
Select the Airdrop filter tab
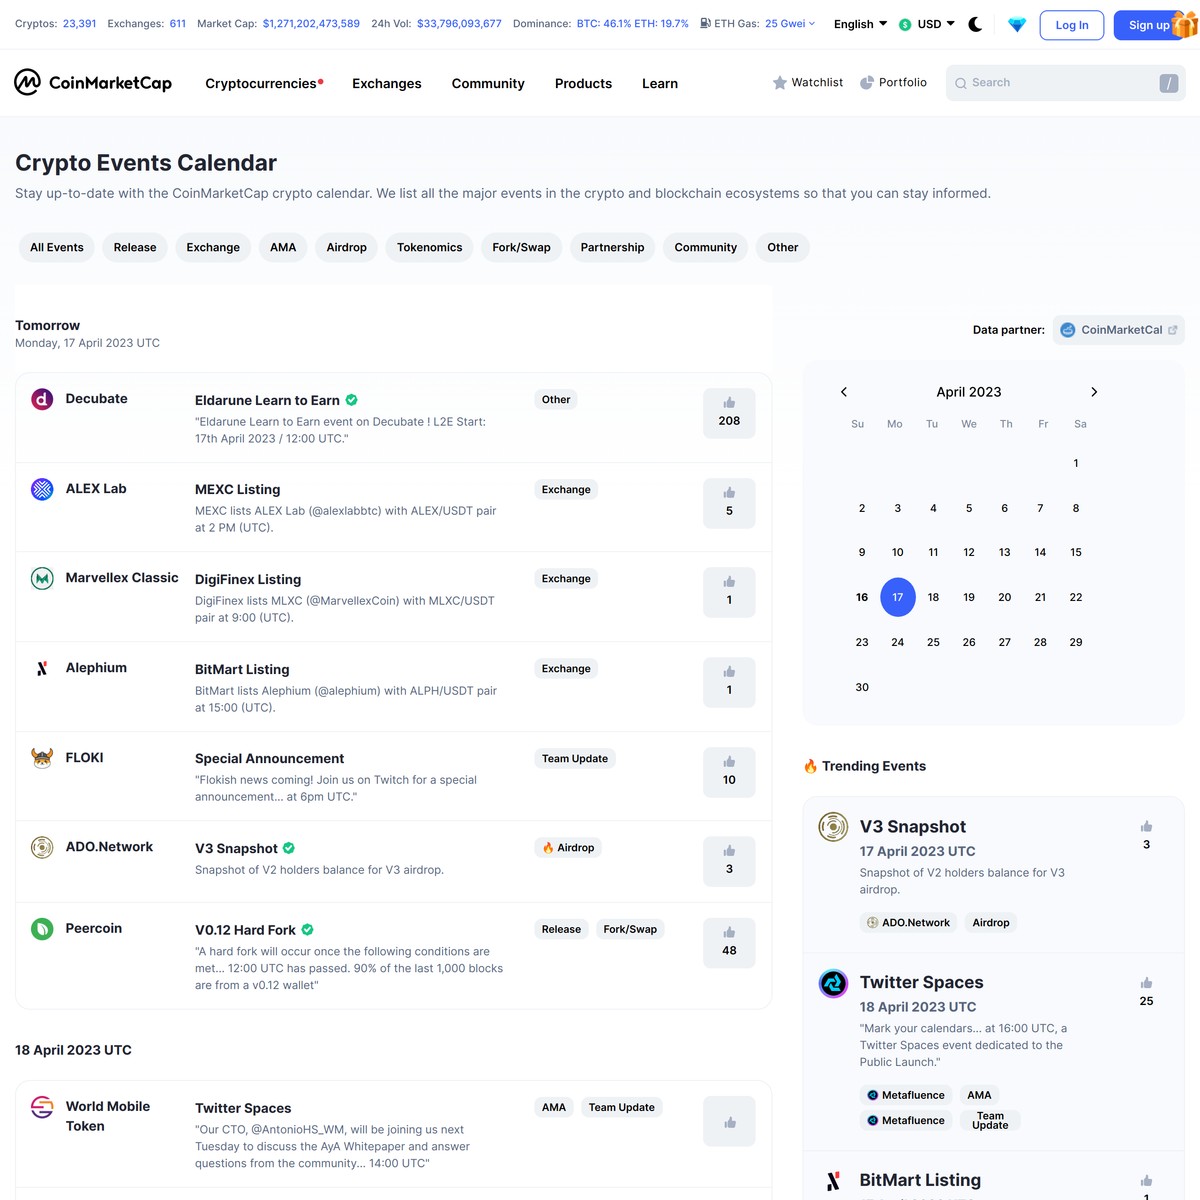(x=346, y=247)
